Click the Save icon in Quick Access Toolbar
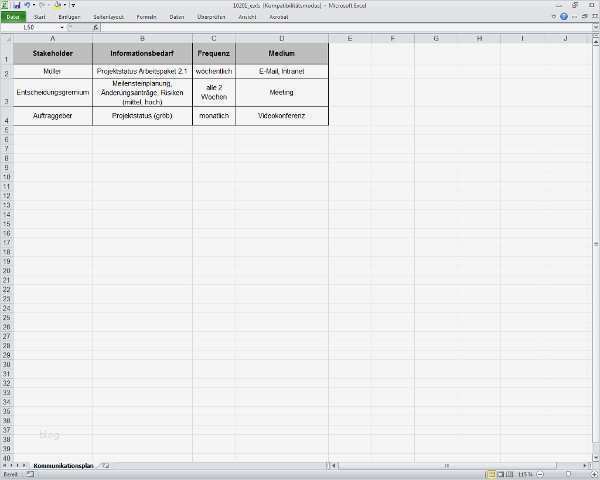600x480 pixels. coord(17,5)
